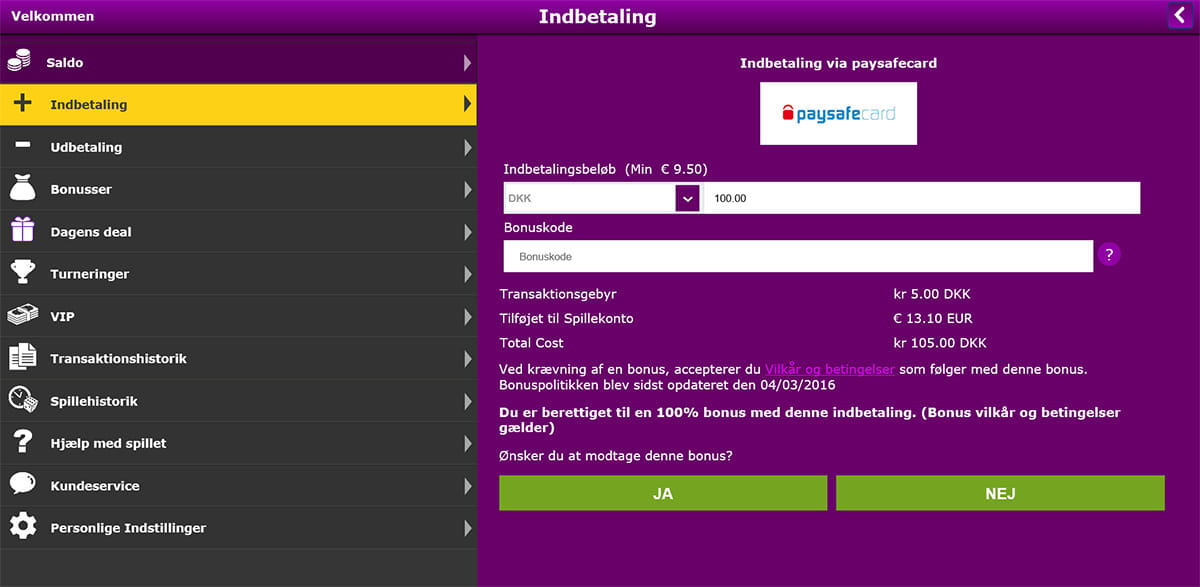Click the 'kr 5.00 DKK' transaction fee value

(x=932, y=294)
